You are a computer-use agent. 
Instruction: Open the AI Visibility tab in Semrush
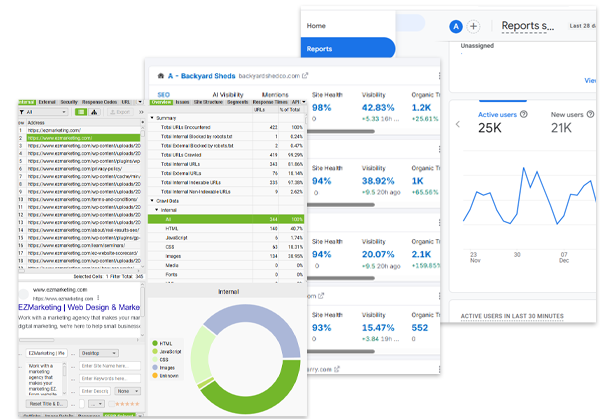(x=228, y=94)
